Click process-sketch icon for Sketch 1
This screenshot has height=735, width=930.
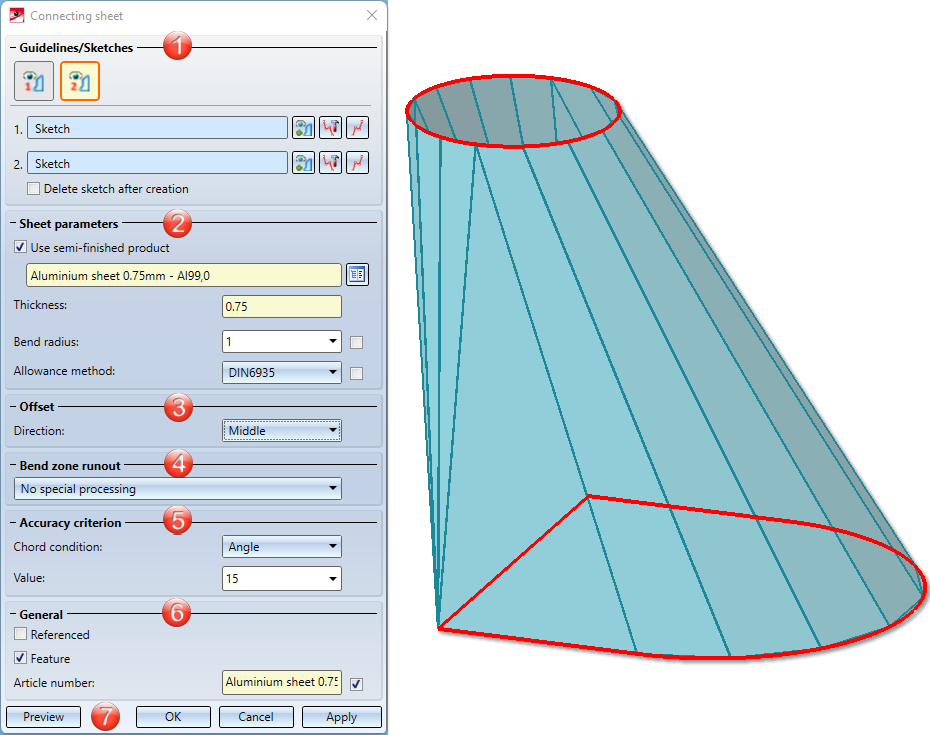[x=331, y=128]
